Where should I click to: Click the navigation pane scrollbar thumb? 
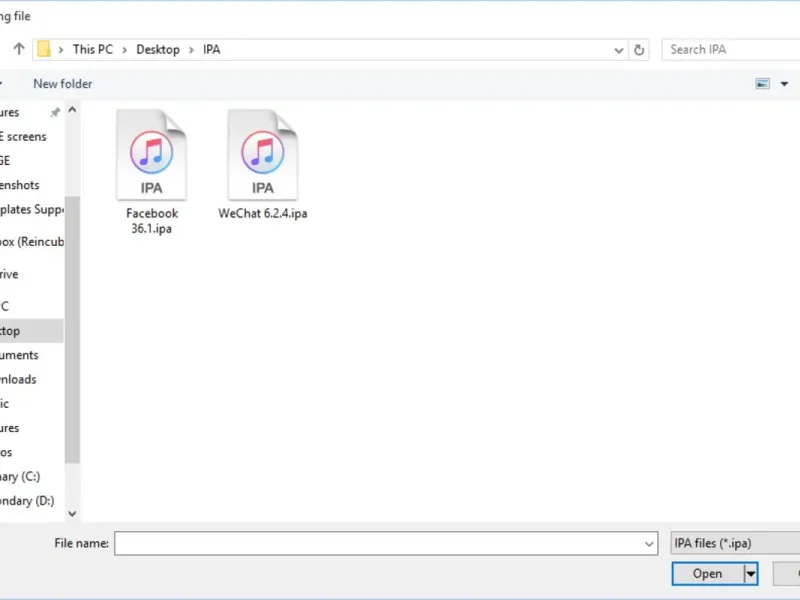(x=72, y=329)
